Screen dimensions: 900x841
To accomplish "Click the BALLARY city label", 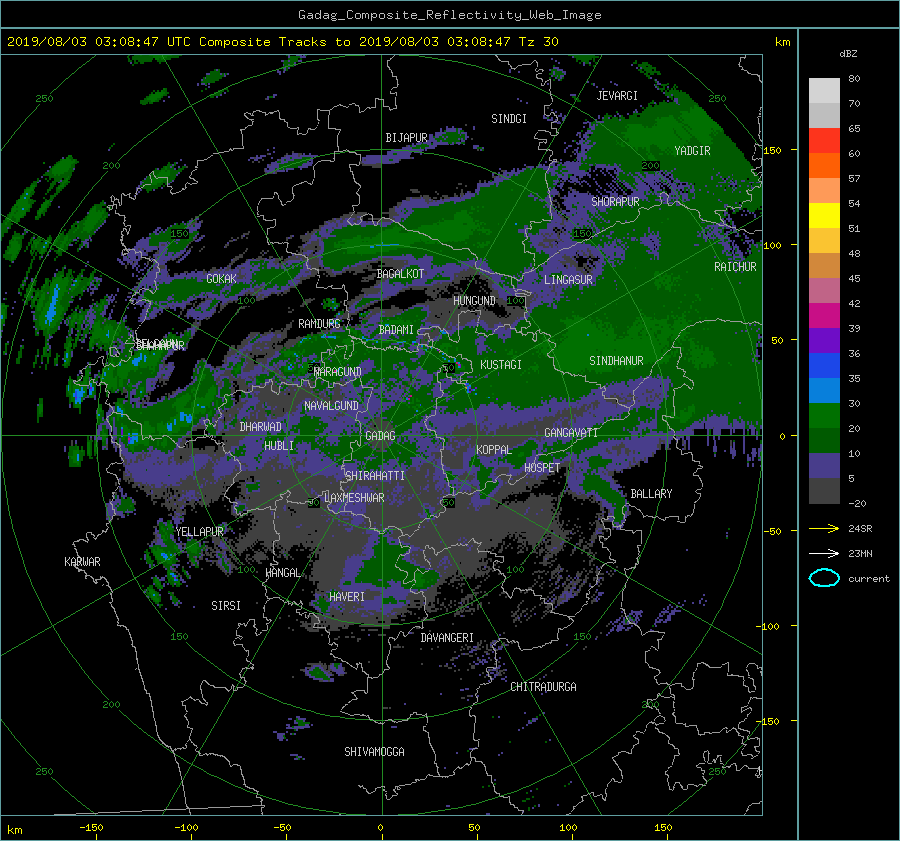I will tap(651, 494).
